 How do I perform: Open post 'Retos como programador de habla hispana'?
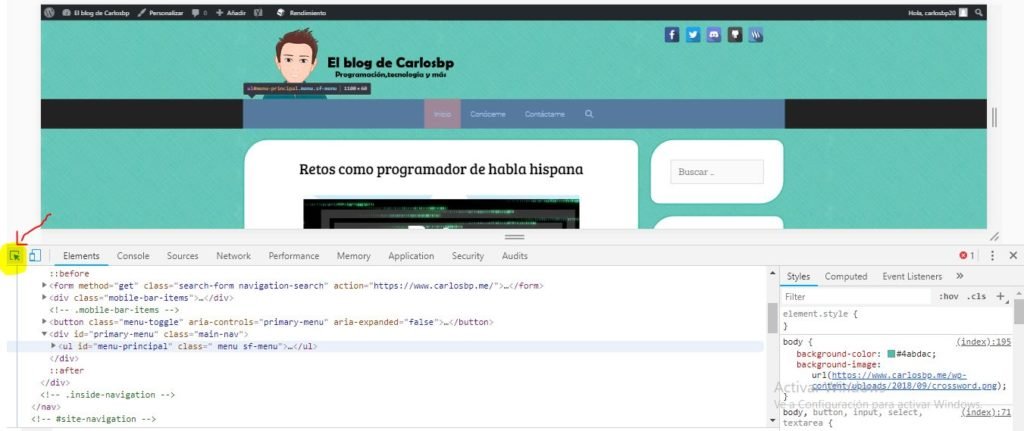(x=441, y=169)
